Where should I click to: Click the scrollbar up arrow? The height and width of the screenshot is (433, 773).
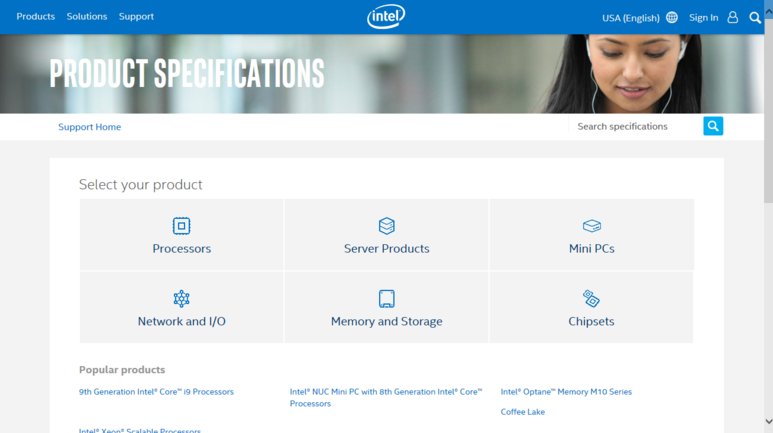point(769,11)
